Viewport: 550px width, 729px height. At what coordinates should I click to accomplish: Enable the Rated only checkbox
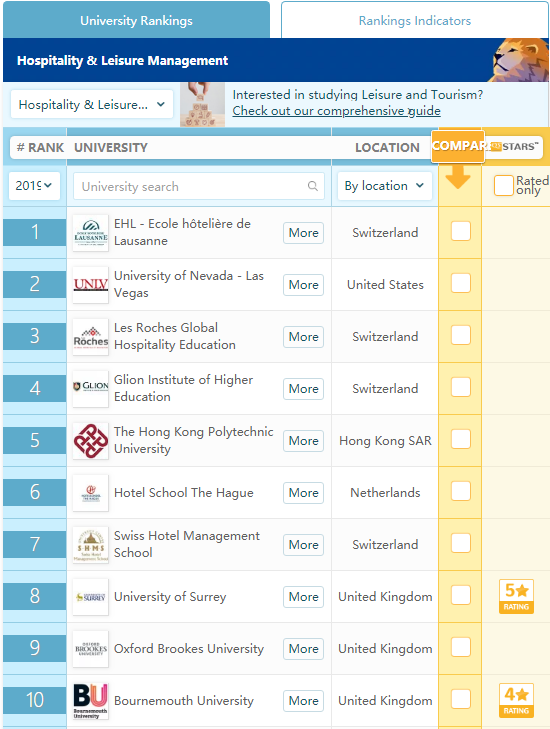point(504,186)
